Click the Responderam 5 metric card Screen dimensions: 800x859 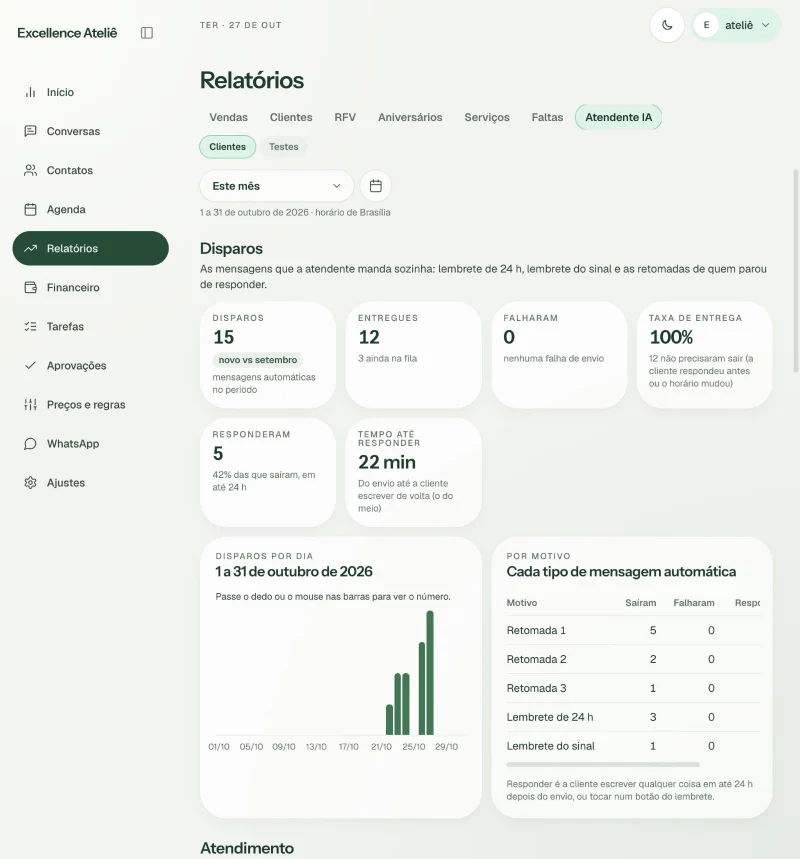tap(268, 472)
